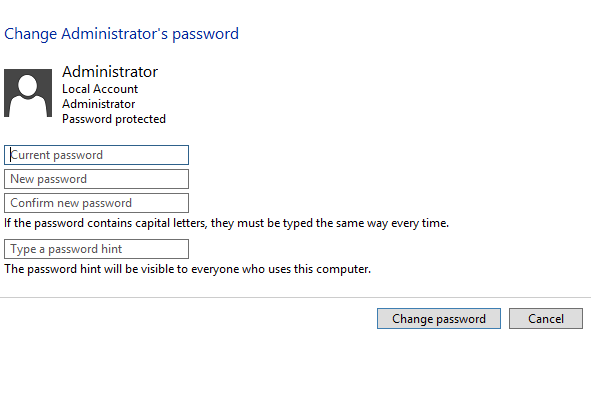591x399 pixels.
Task: Click the word Change in the blue heading
Action: coord(31,34)
